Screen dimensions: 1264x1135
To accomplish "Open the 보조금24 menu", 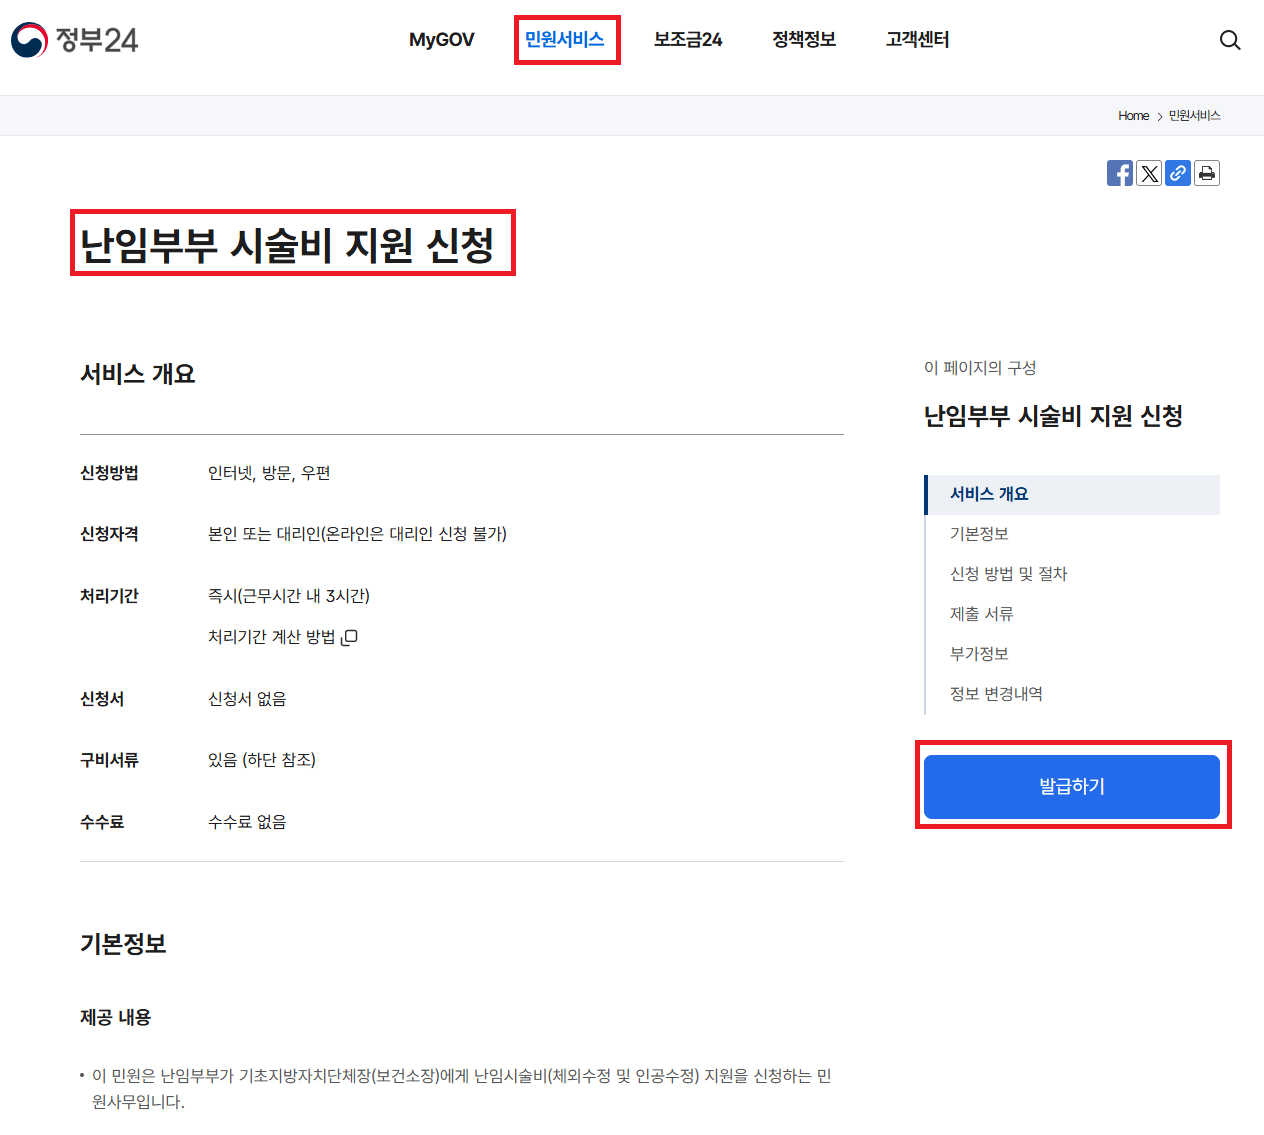I will coord(687,39).
